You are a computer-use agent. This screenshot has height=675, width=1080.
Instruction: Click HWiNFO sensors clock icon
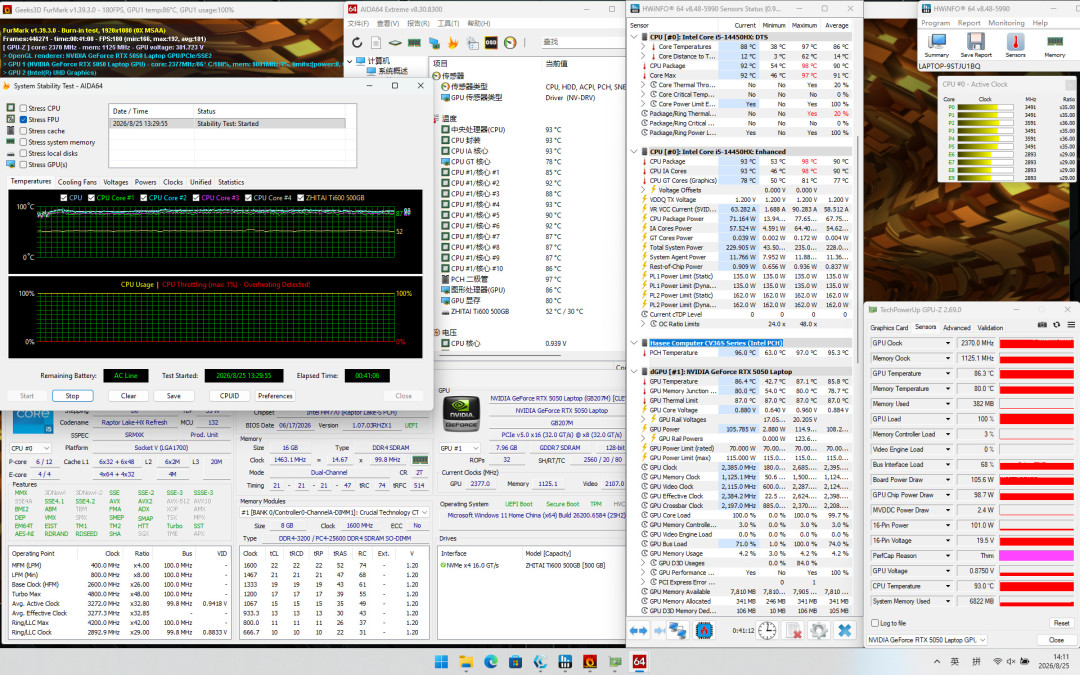point(767,630)
